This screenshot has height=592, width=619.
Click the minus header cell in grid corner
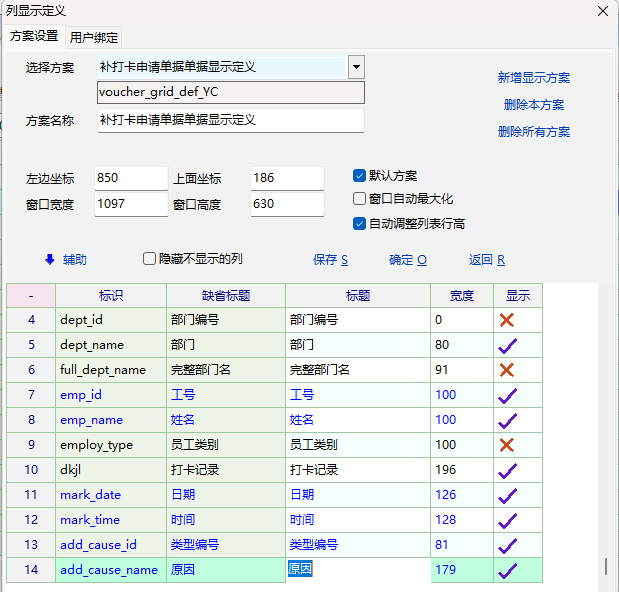pos(31,295)
